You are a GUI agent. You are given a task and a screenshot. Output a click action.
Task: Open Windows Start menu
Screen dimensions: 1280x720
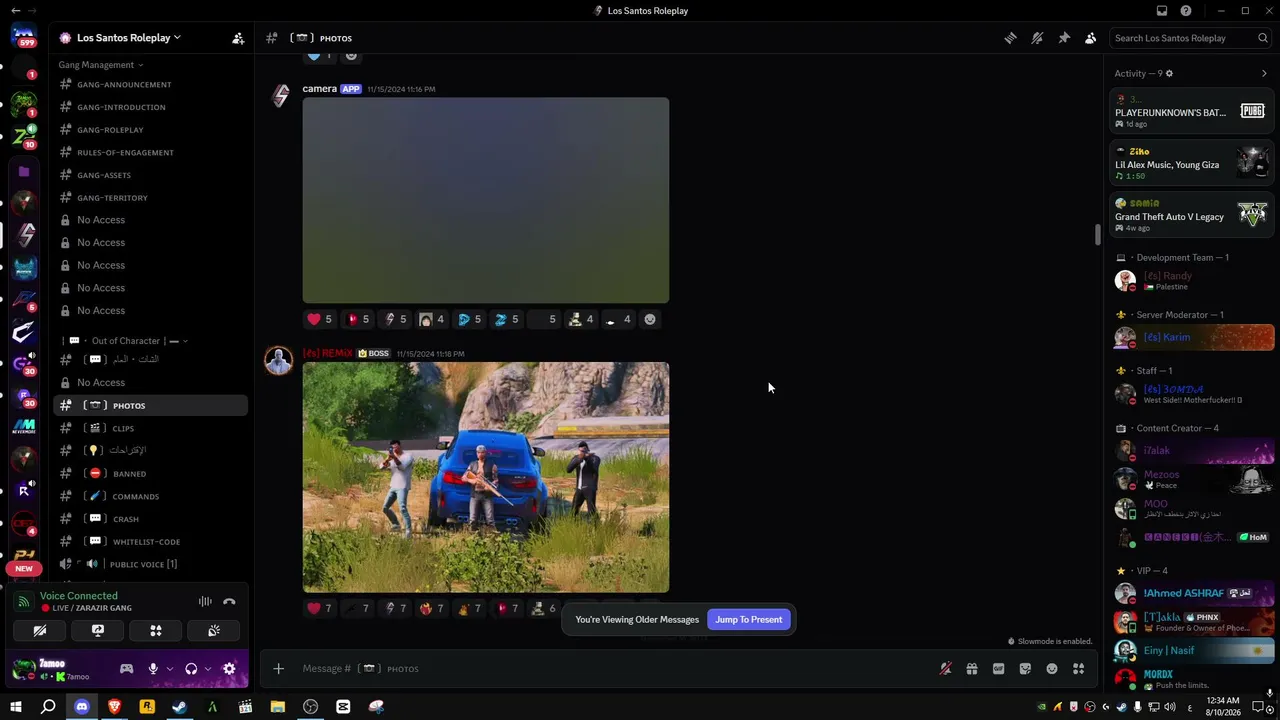16,707
